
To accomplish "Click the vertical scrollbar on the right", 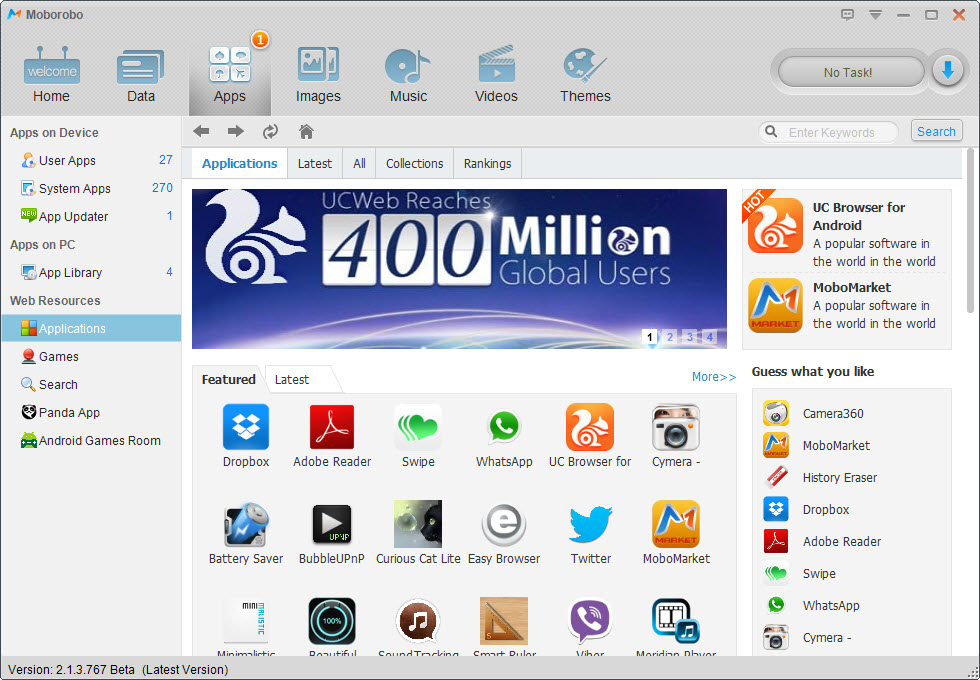I will (x=969, y=230).
